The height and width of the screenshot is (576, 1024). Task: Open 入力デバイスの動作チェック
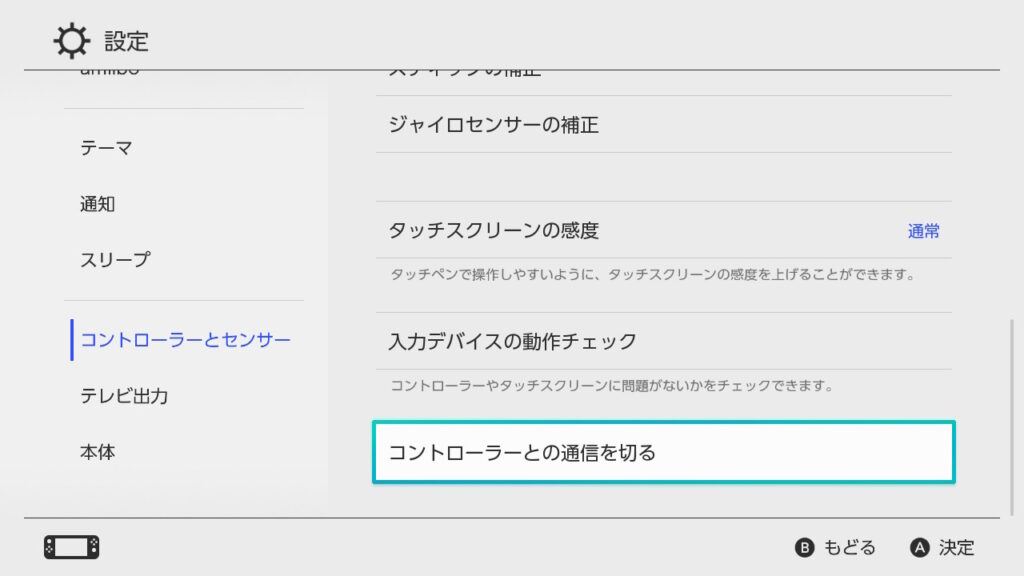click(x=664, y=341)
